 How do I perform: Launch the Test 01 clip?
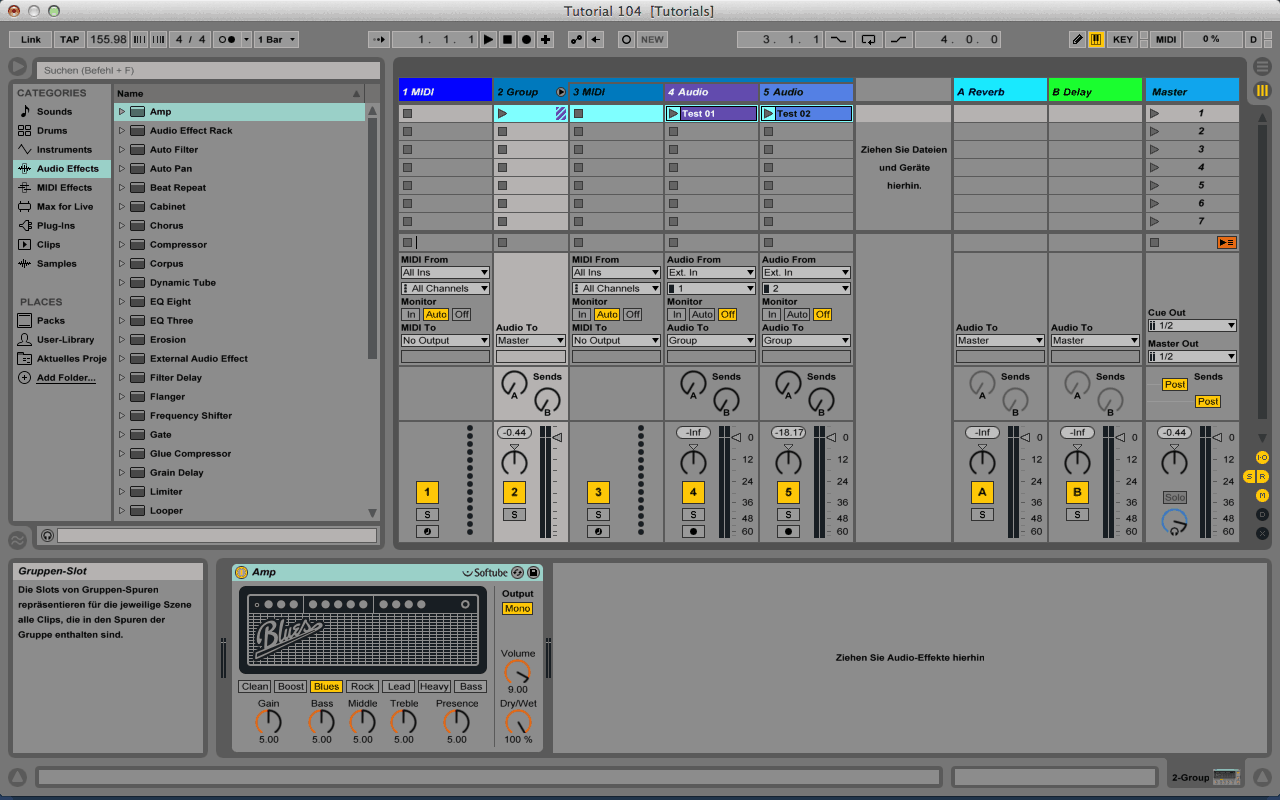673,114
